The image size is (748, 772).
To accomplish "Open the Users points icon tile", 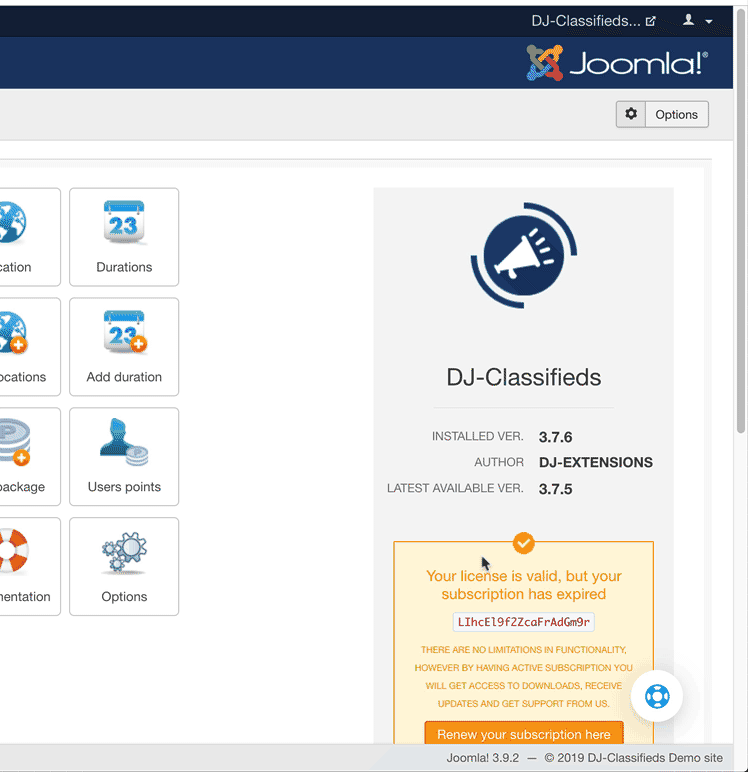I will pyautogui.click(x=124, y=456).
